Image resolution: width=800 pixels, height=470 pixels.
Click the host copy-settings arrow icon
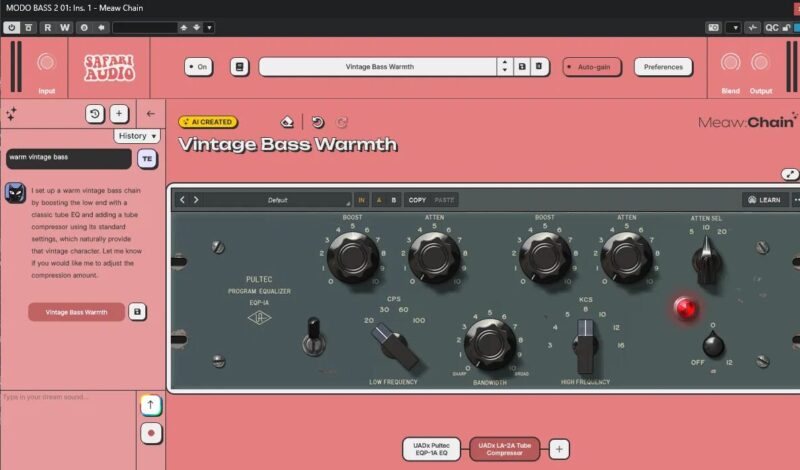tap(101, 28)
